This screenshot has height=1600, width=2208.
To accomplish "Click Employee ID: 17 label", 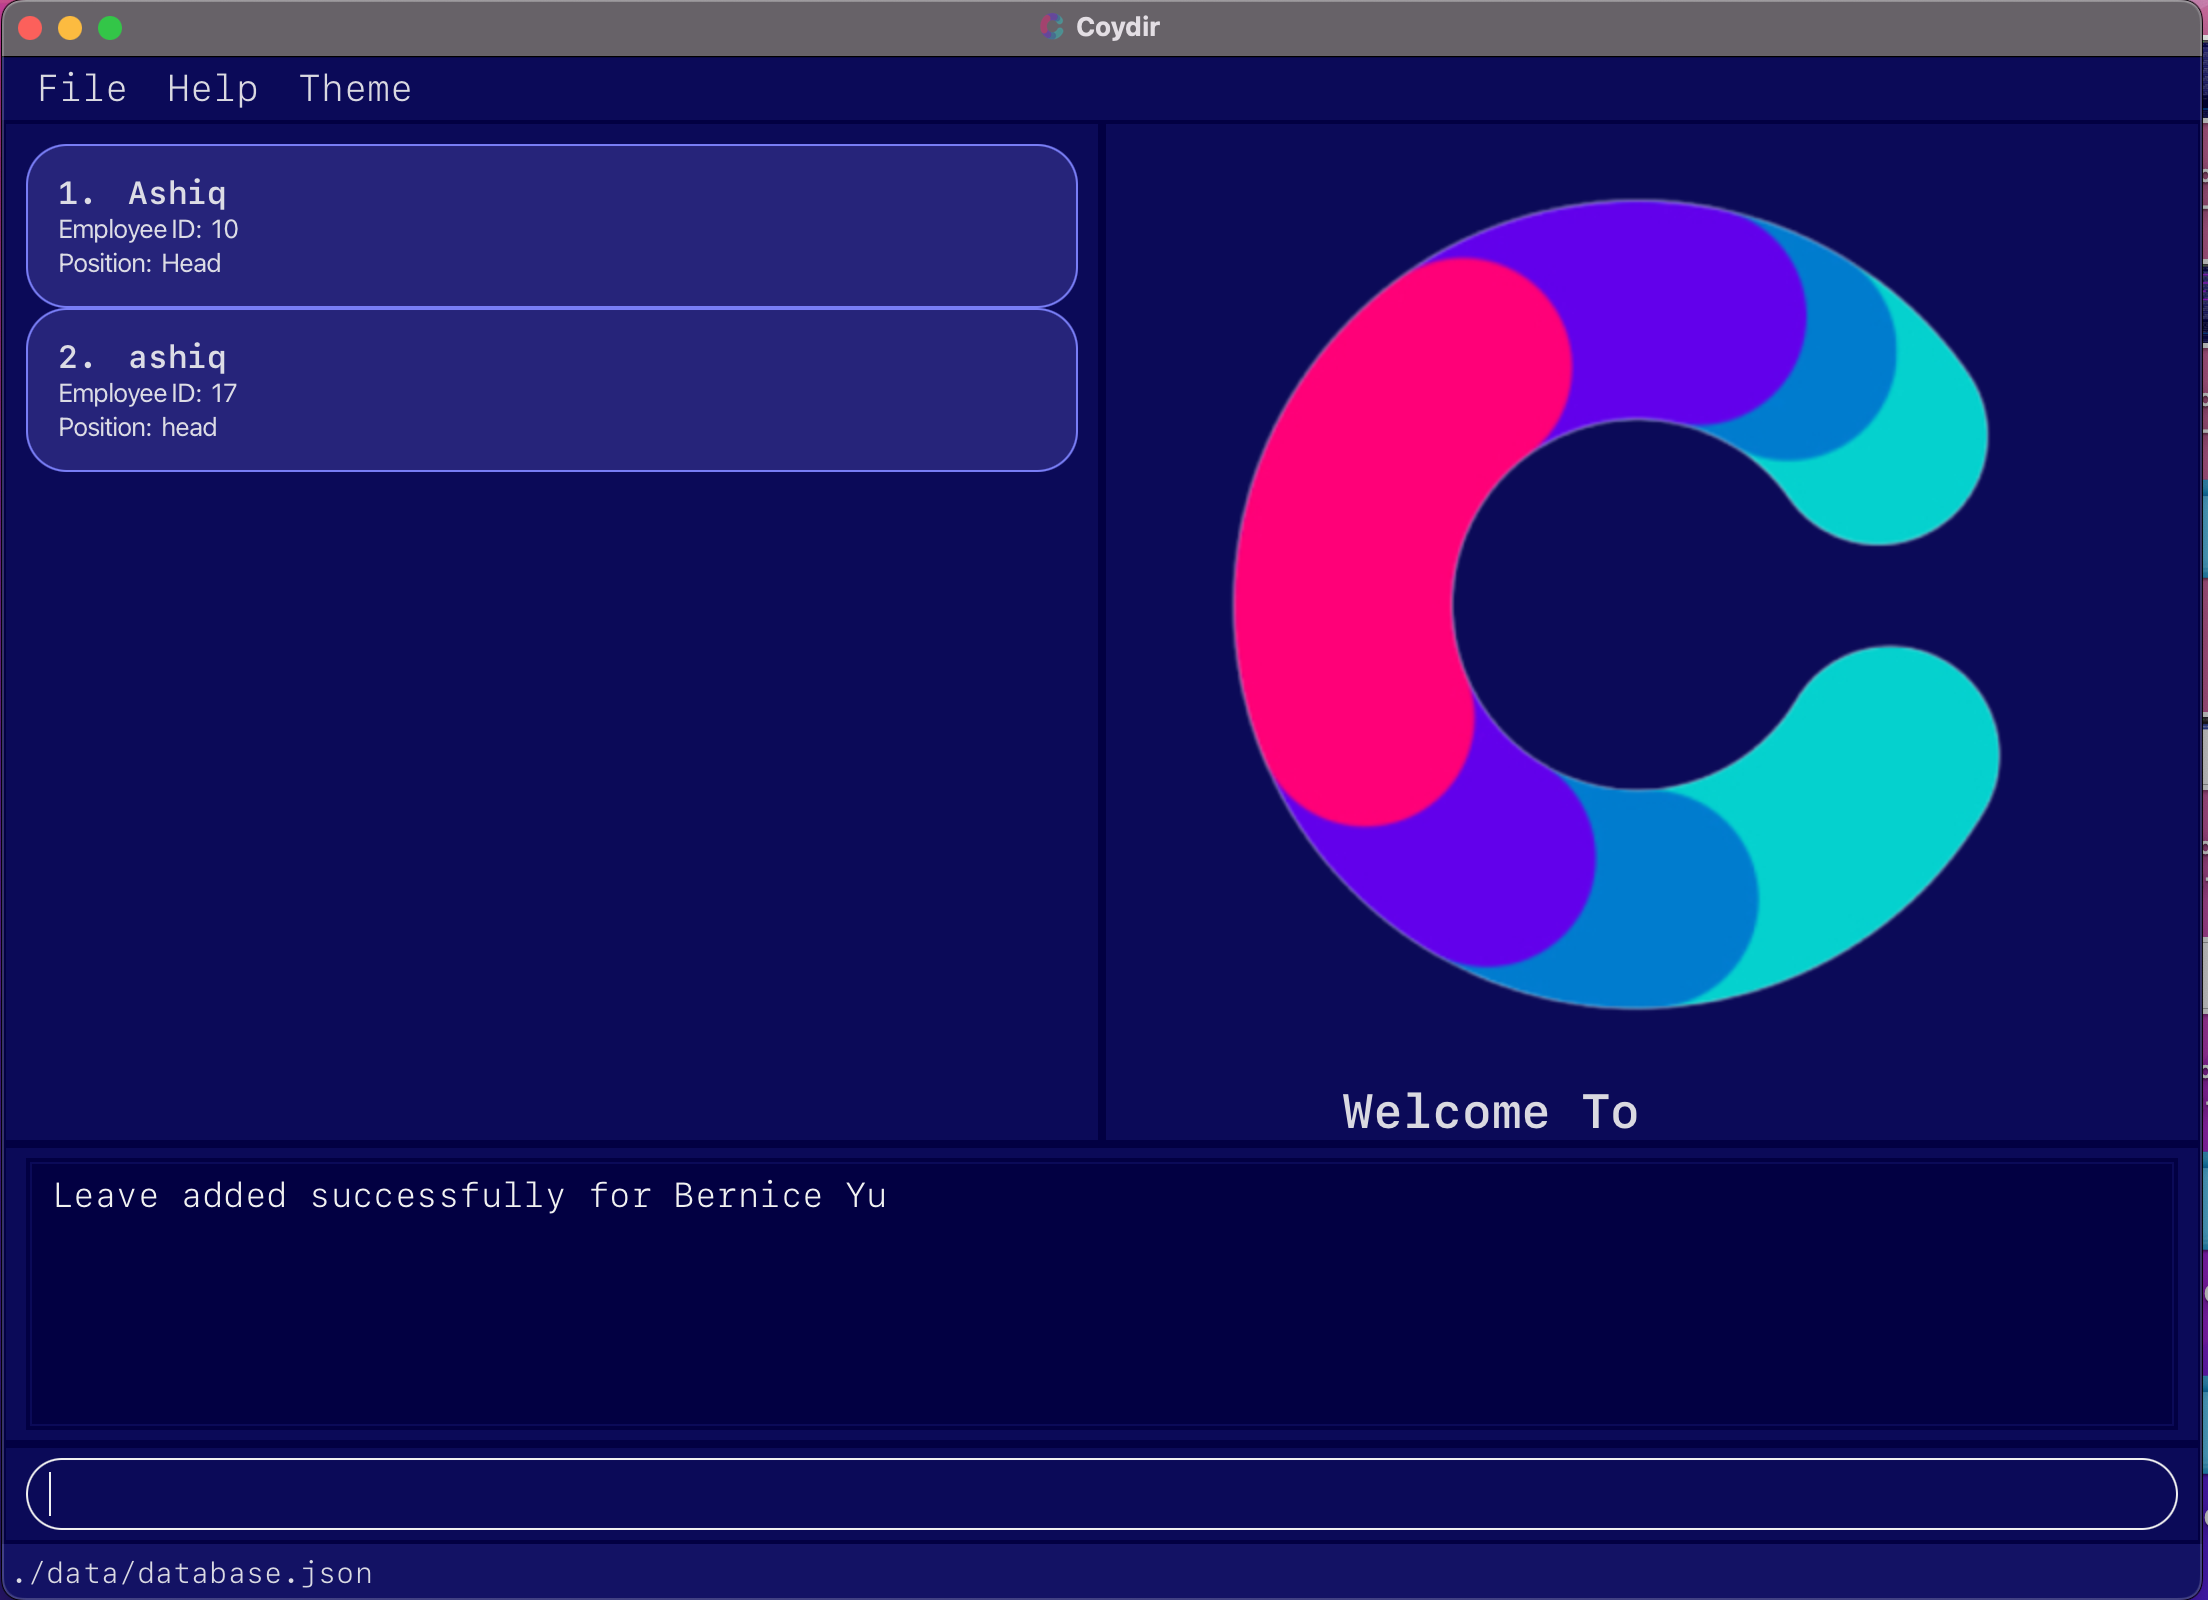I will click(147, 394).
